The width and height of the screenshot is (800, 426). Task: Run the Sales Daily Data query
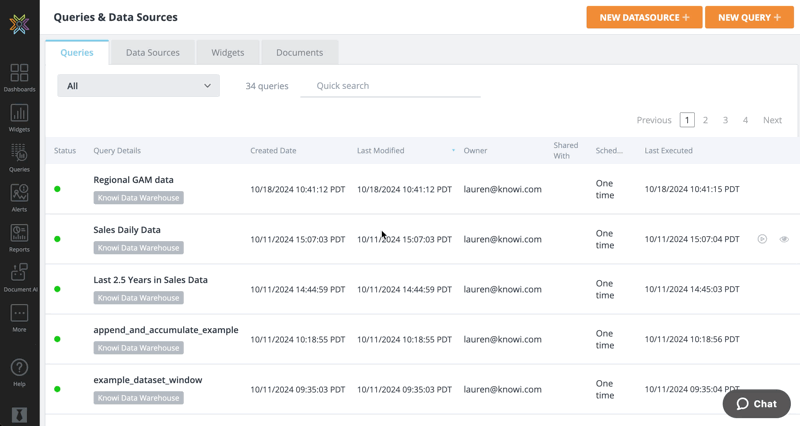point(762,239)
